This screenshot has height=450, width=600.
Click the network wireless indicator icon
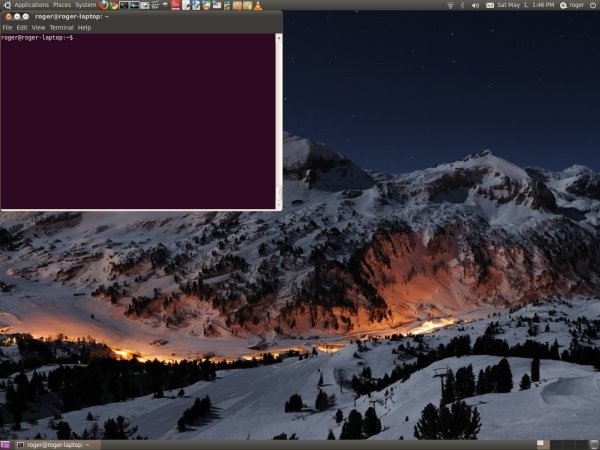(449, 5)
